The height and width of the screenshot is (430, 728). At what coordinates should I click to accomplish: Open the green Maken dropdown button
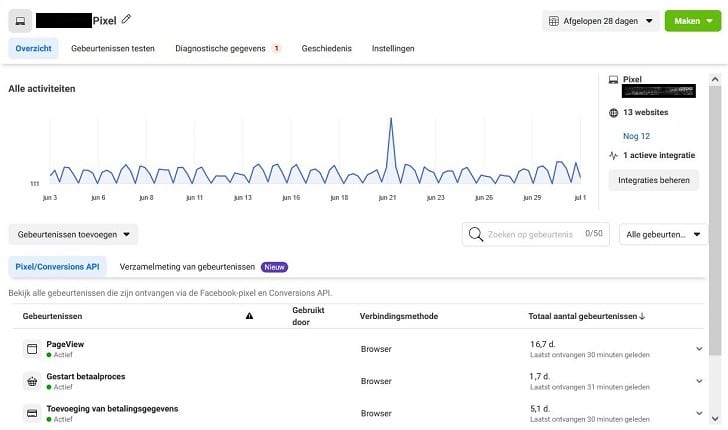point(693,21)
